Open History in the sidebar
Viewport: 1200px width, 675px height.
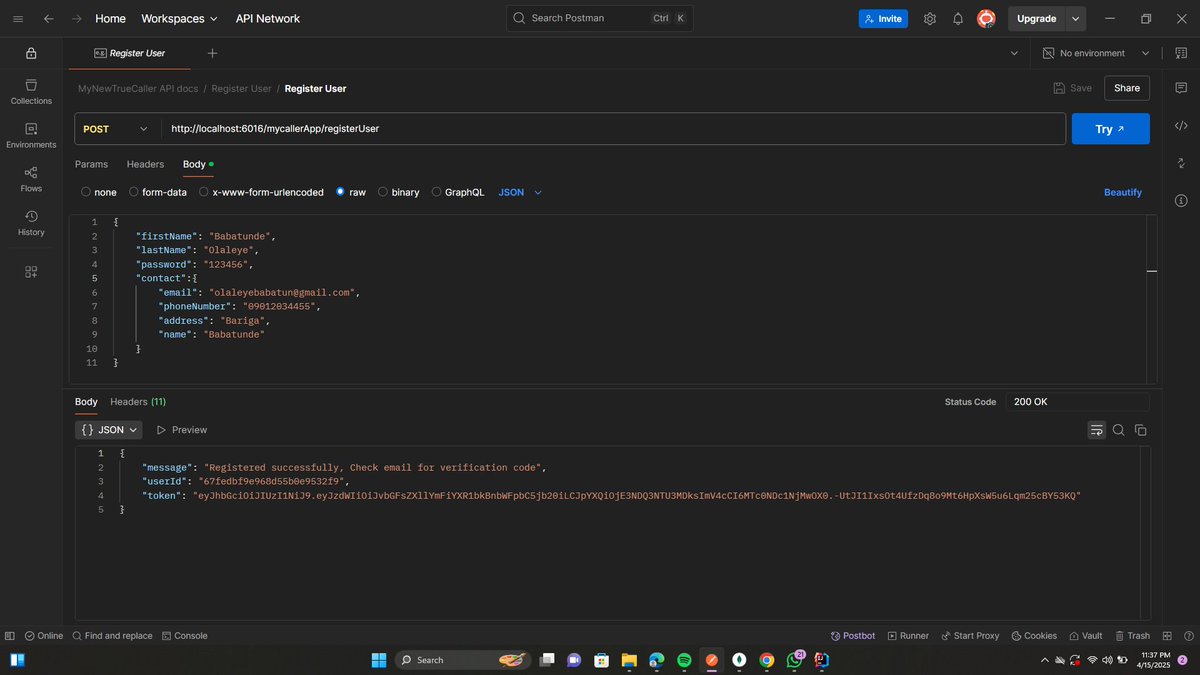(31, 224)
